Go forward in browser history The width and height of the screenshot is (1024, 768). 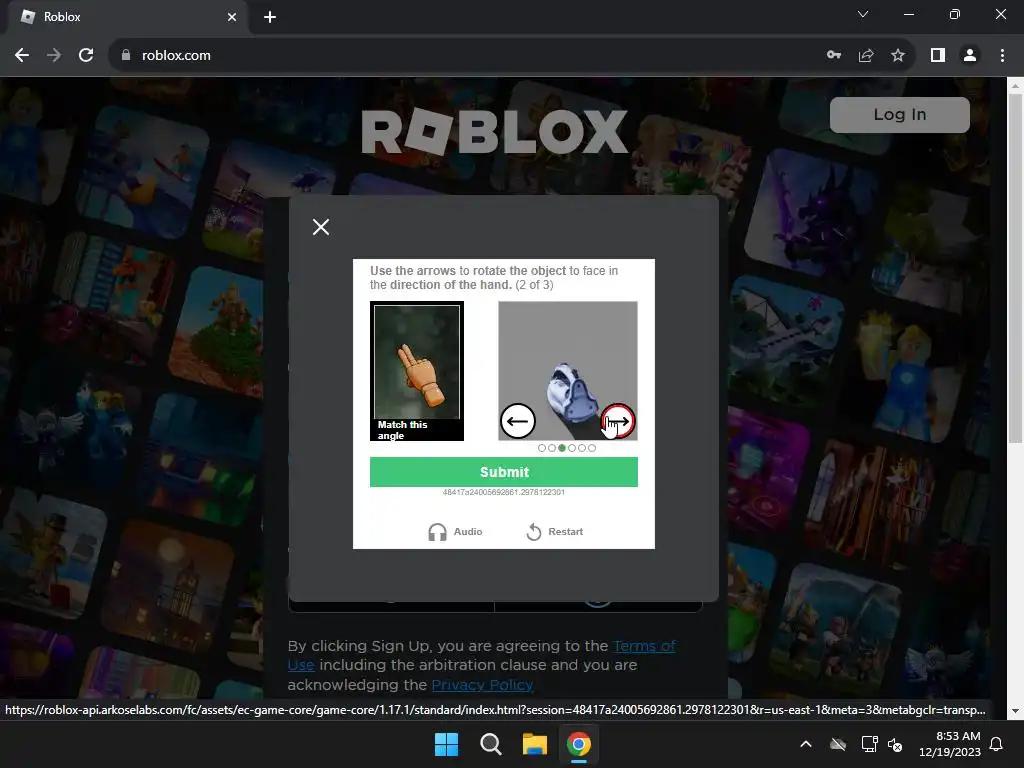coord(54,56)
